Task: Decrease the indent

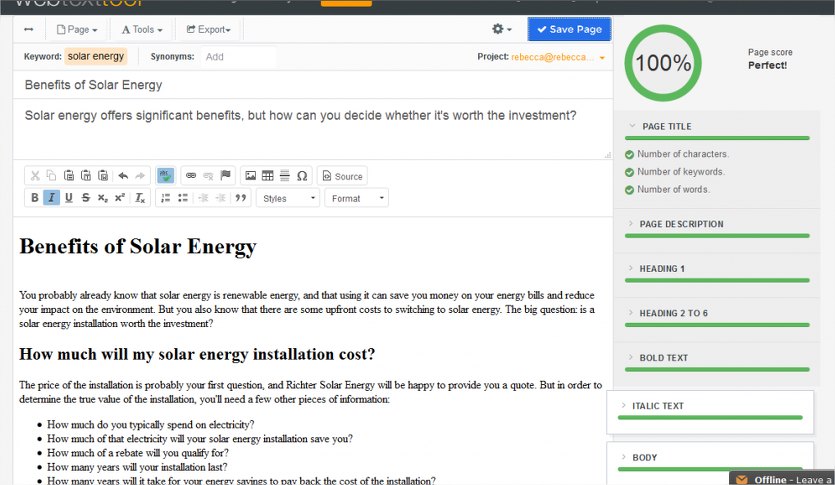Action: pyautogui.click(x=203, y=198)
